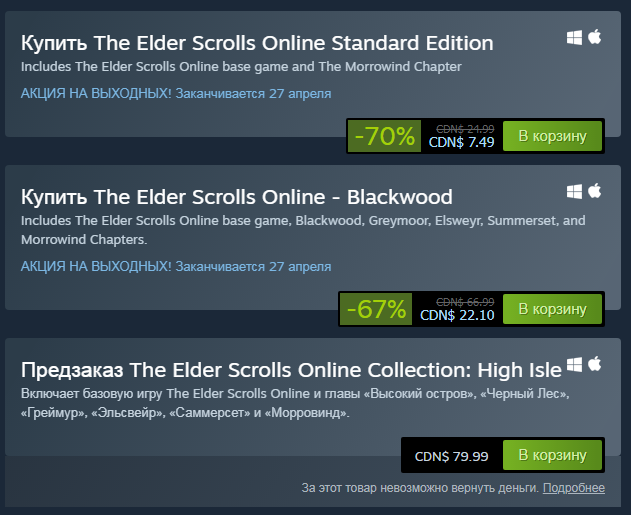
Task: Add Standard Edition to cart
Action: 553,136
